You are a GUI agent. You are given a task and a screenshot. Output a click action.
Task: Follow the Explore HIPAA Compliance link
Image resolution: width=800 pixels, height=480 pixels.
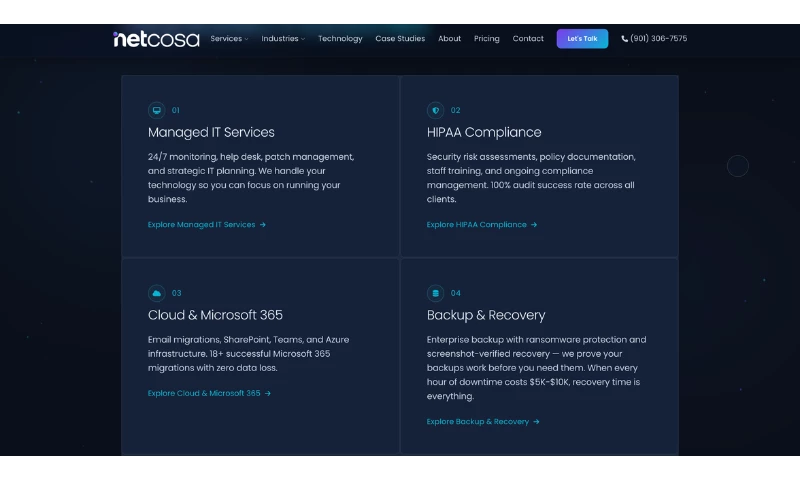point(482,225)
